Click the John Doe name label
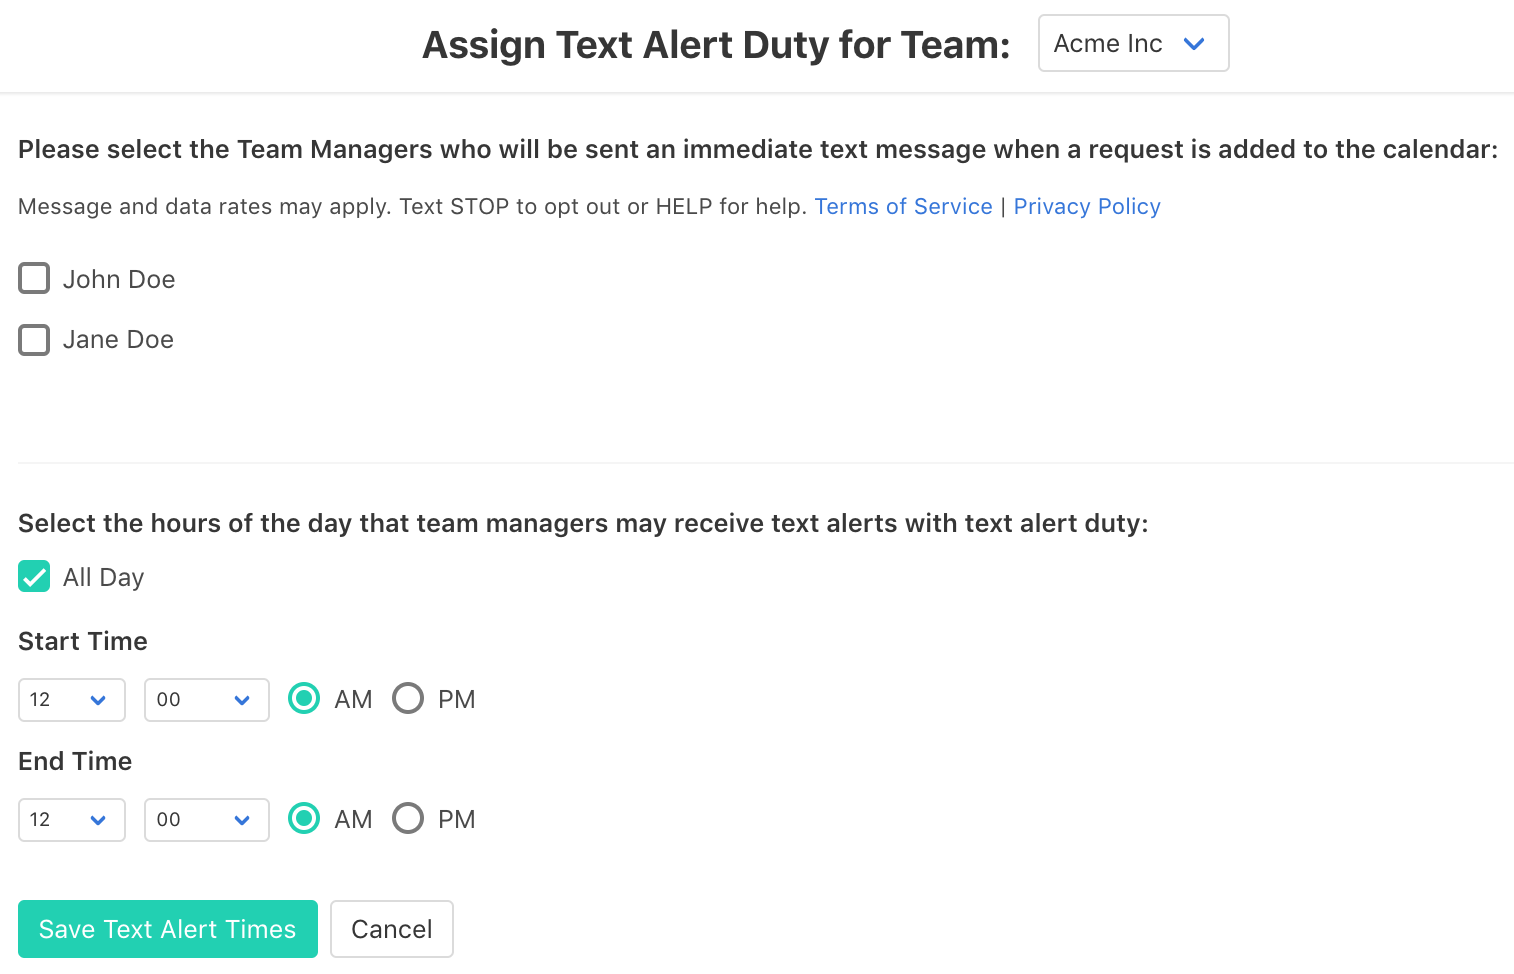The width and height of the screenshot is (1514, 974). click(119, 280)
